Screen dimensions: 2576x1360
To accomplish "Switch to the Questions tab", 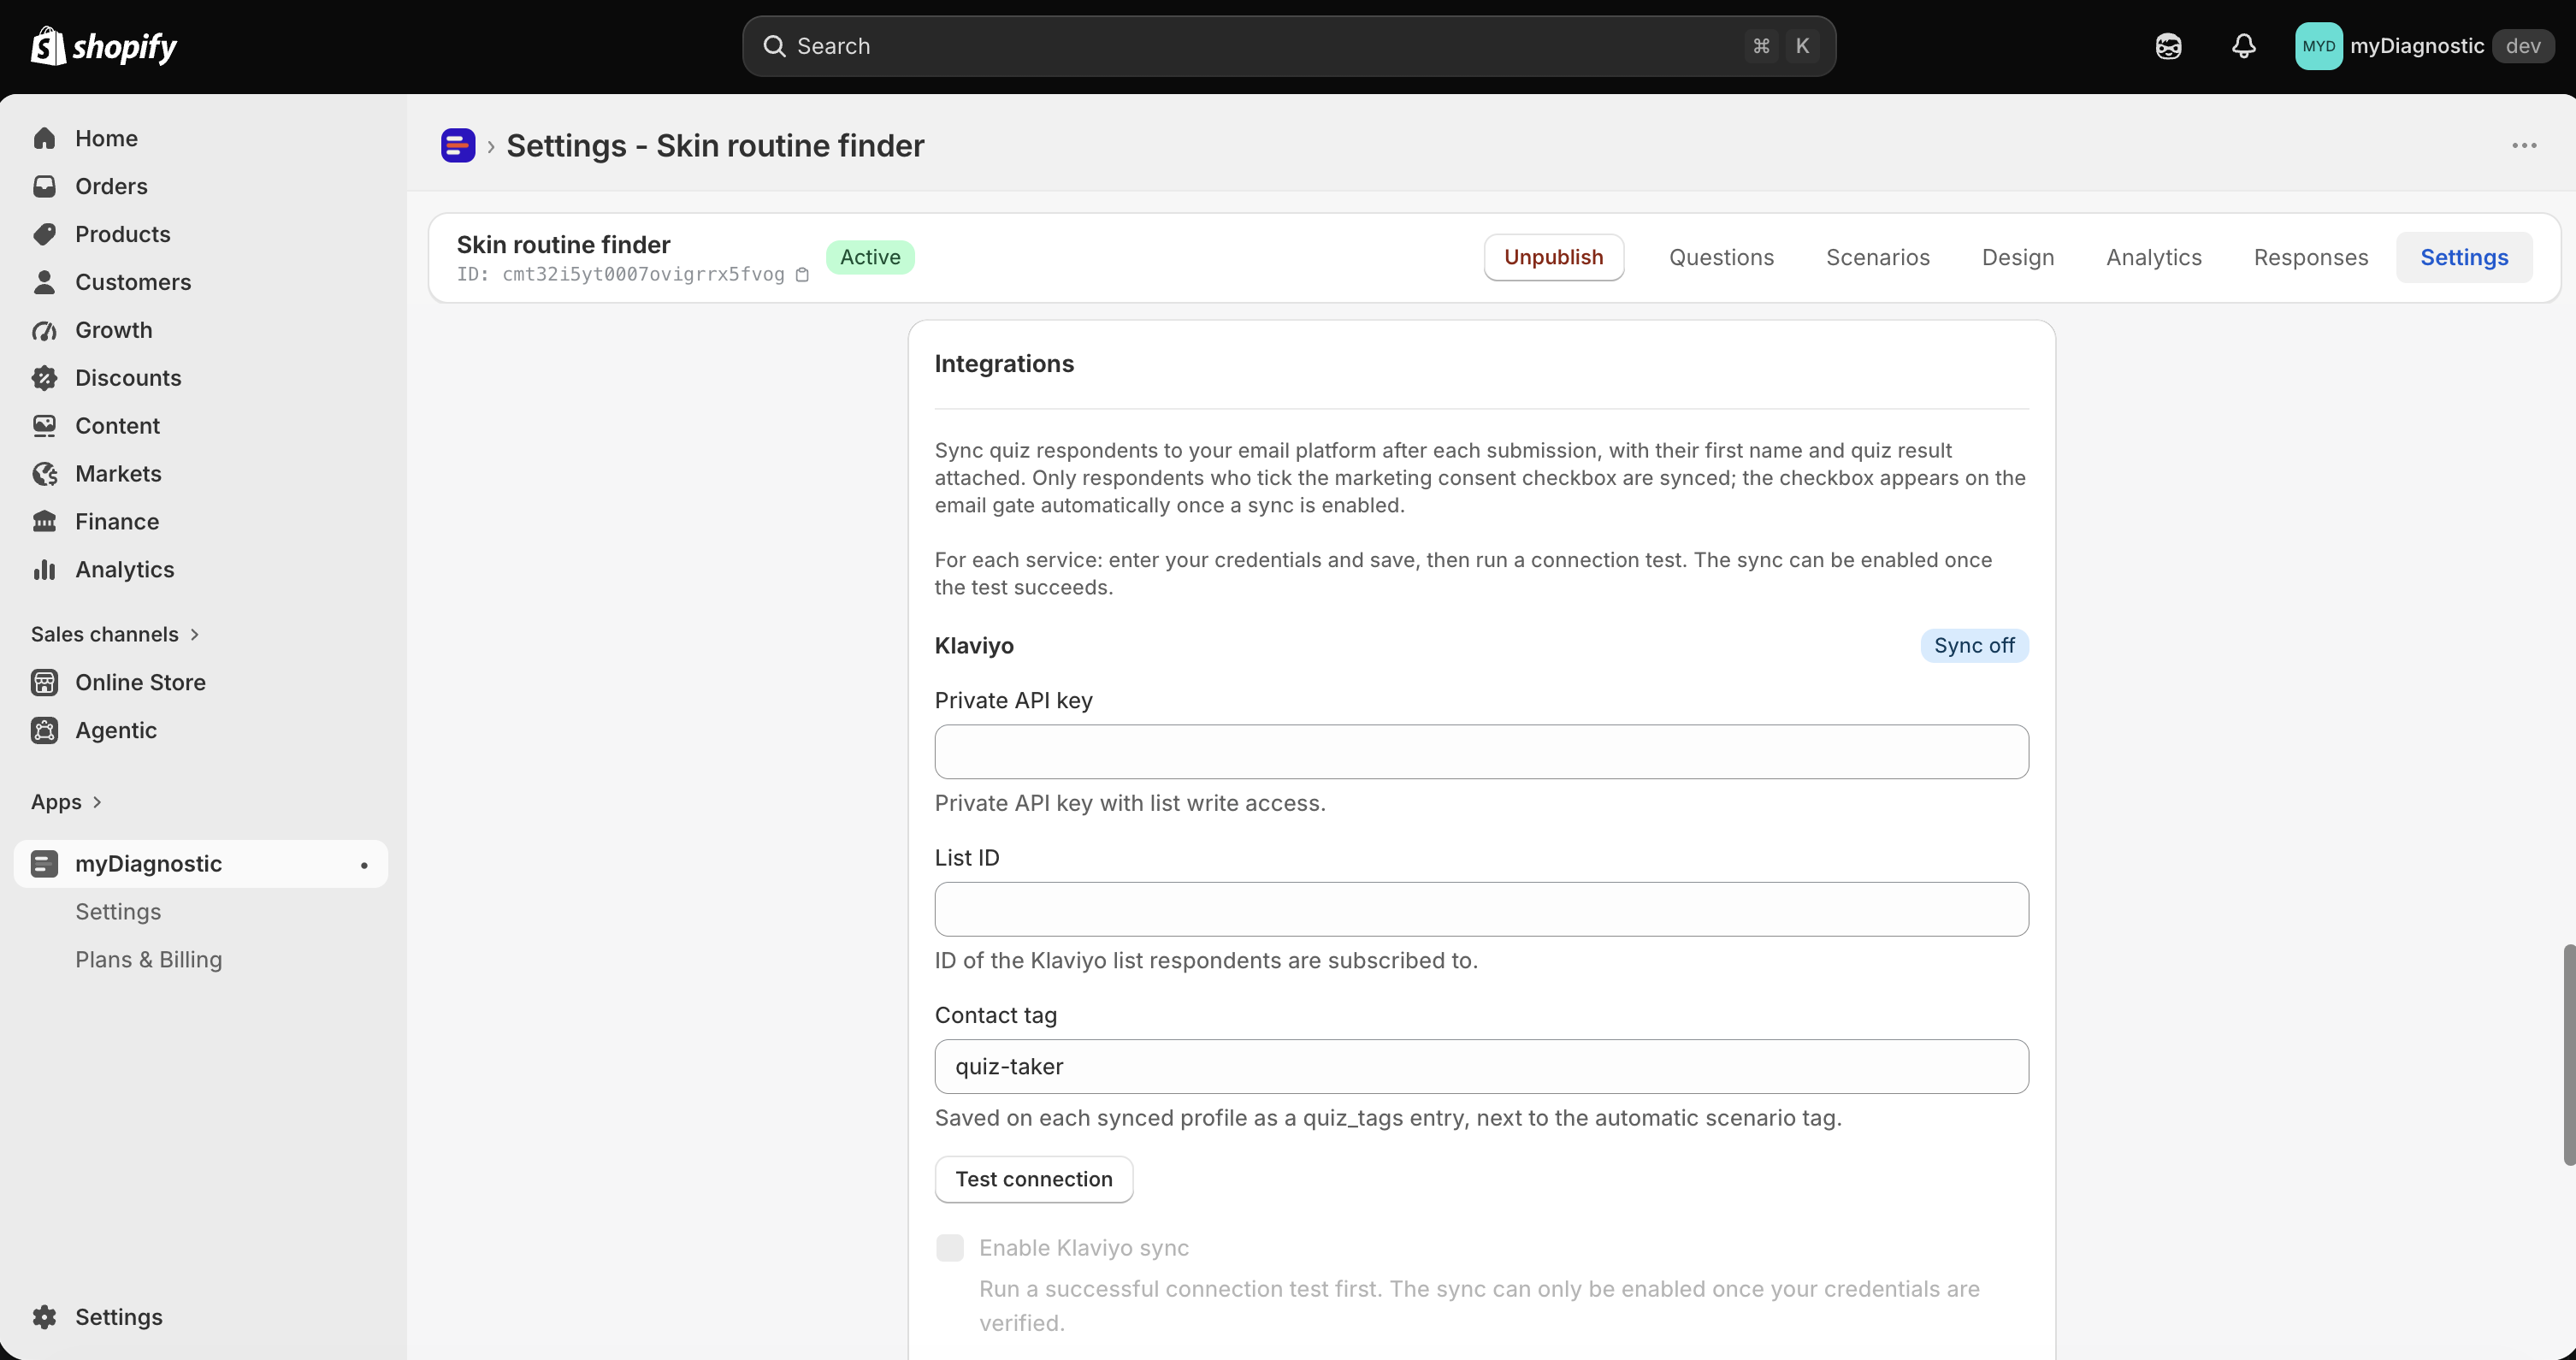I will pyautogui.click(x=1721, y=258).
